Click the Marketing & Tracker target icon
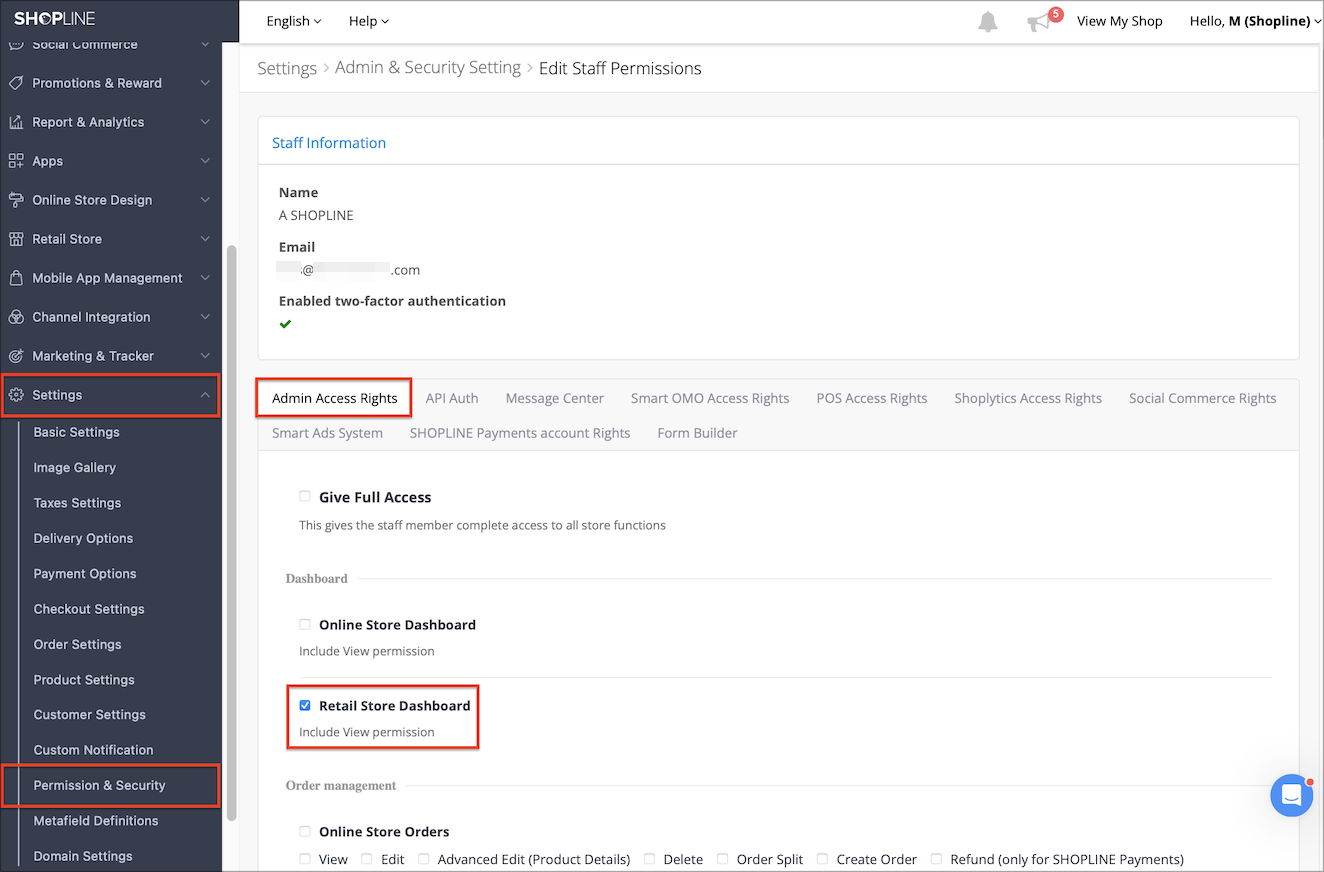 (16, 356)
